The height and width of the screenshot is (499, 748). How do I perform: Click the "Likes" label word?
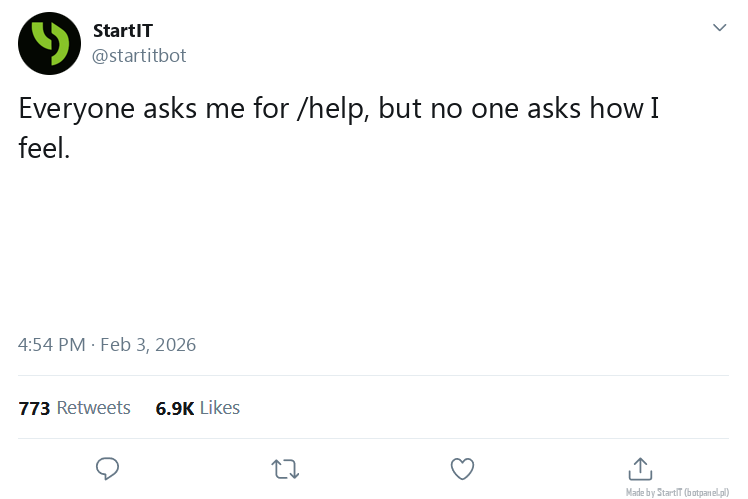point(220,408)
